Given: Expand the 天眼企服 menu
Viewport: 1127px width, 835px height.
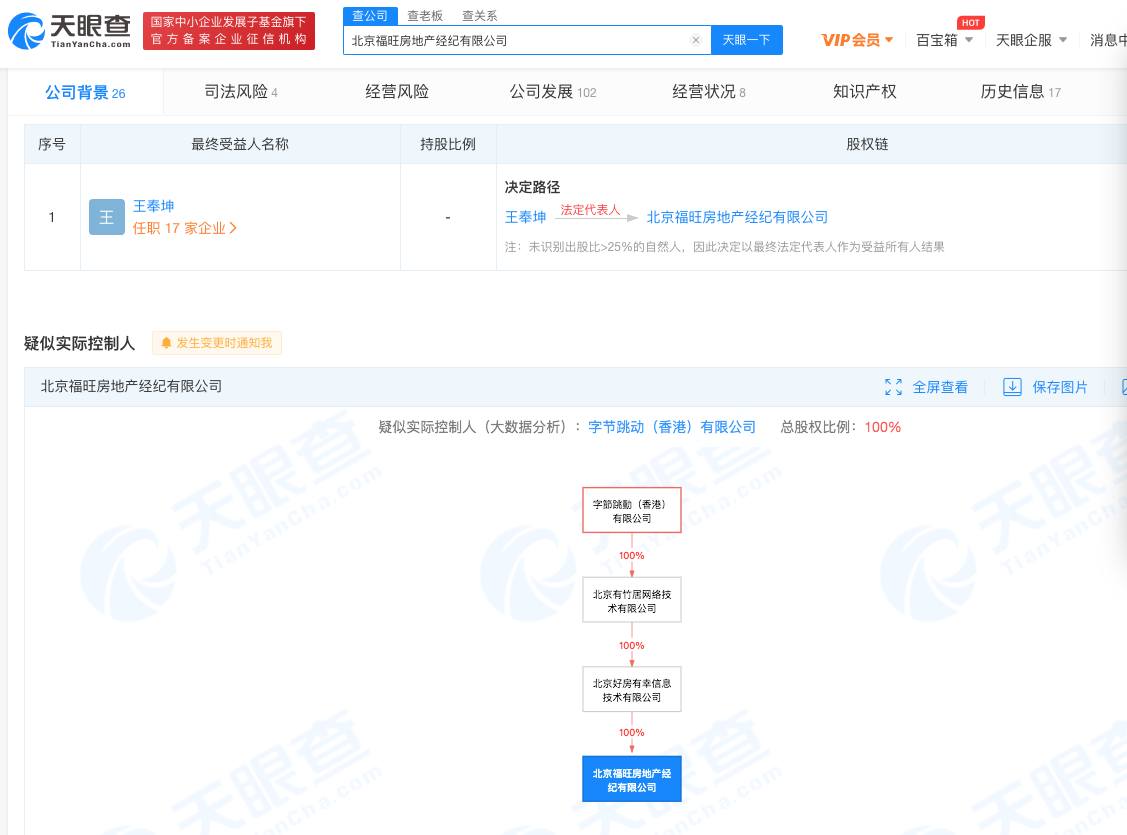Looking at the screenshot, I should click(1031, 40).
